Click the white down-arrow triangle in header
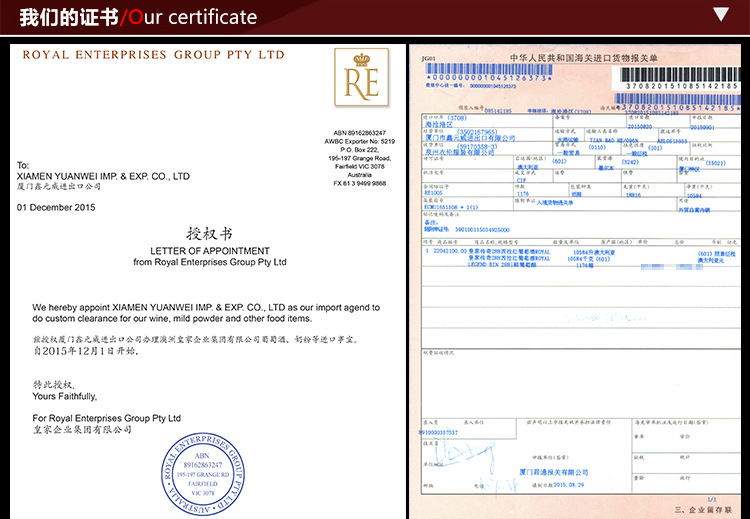The image size is (750, 519). [721, 14]
